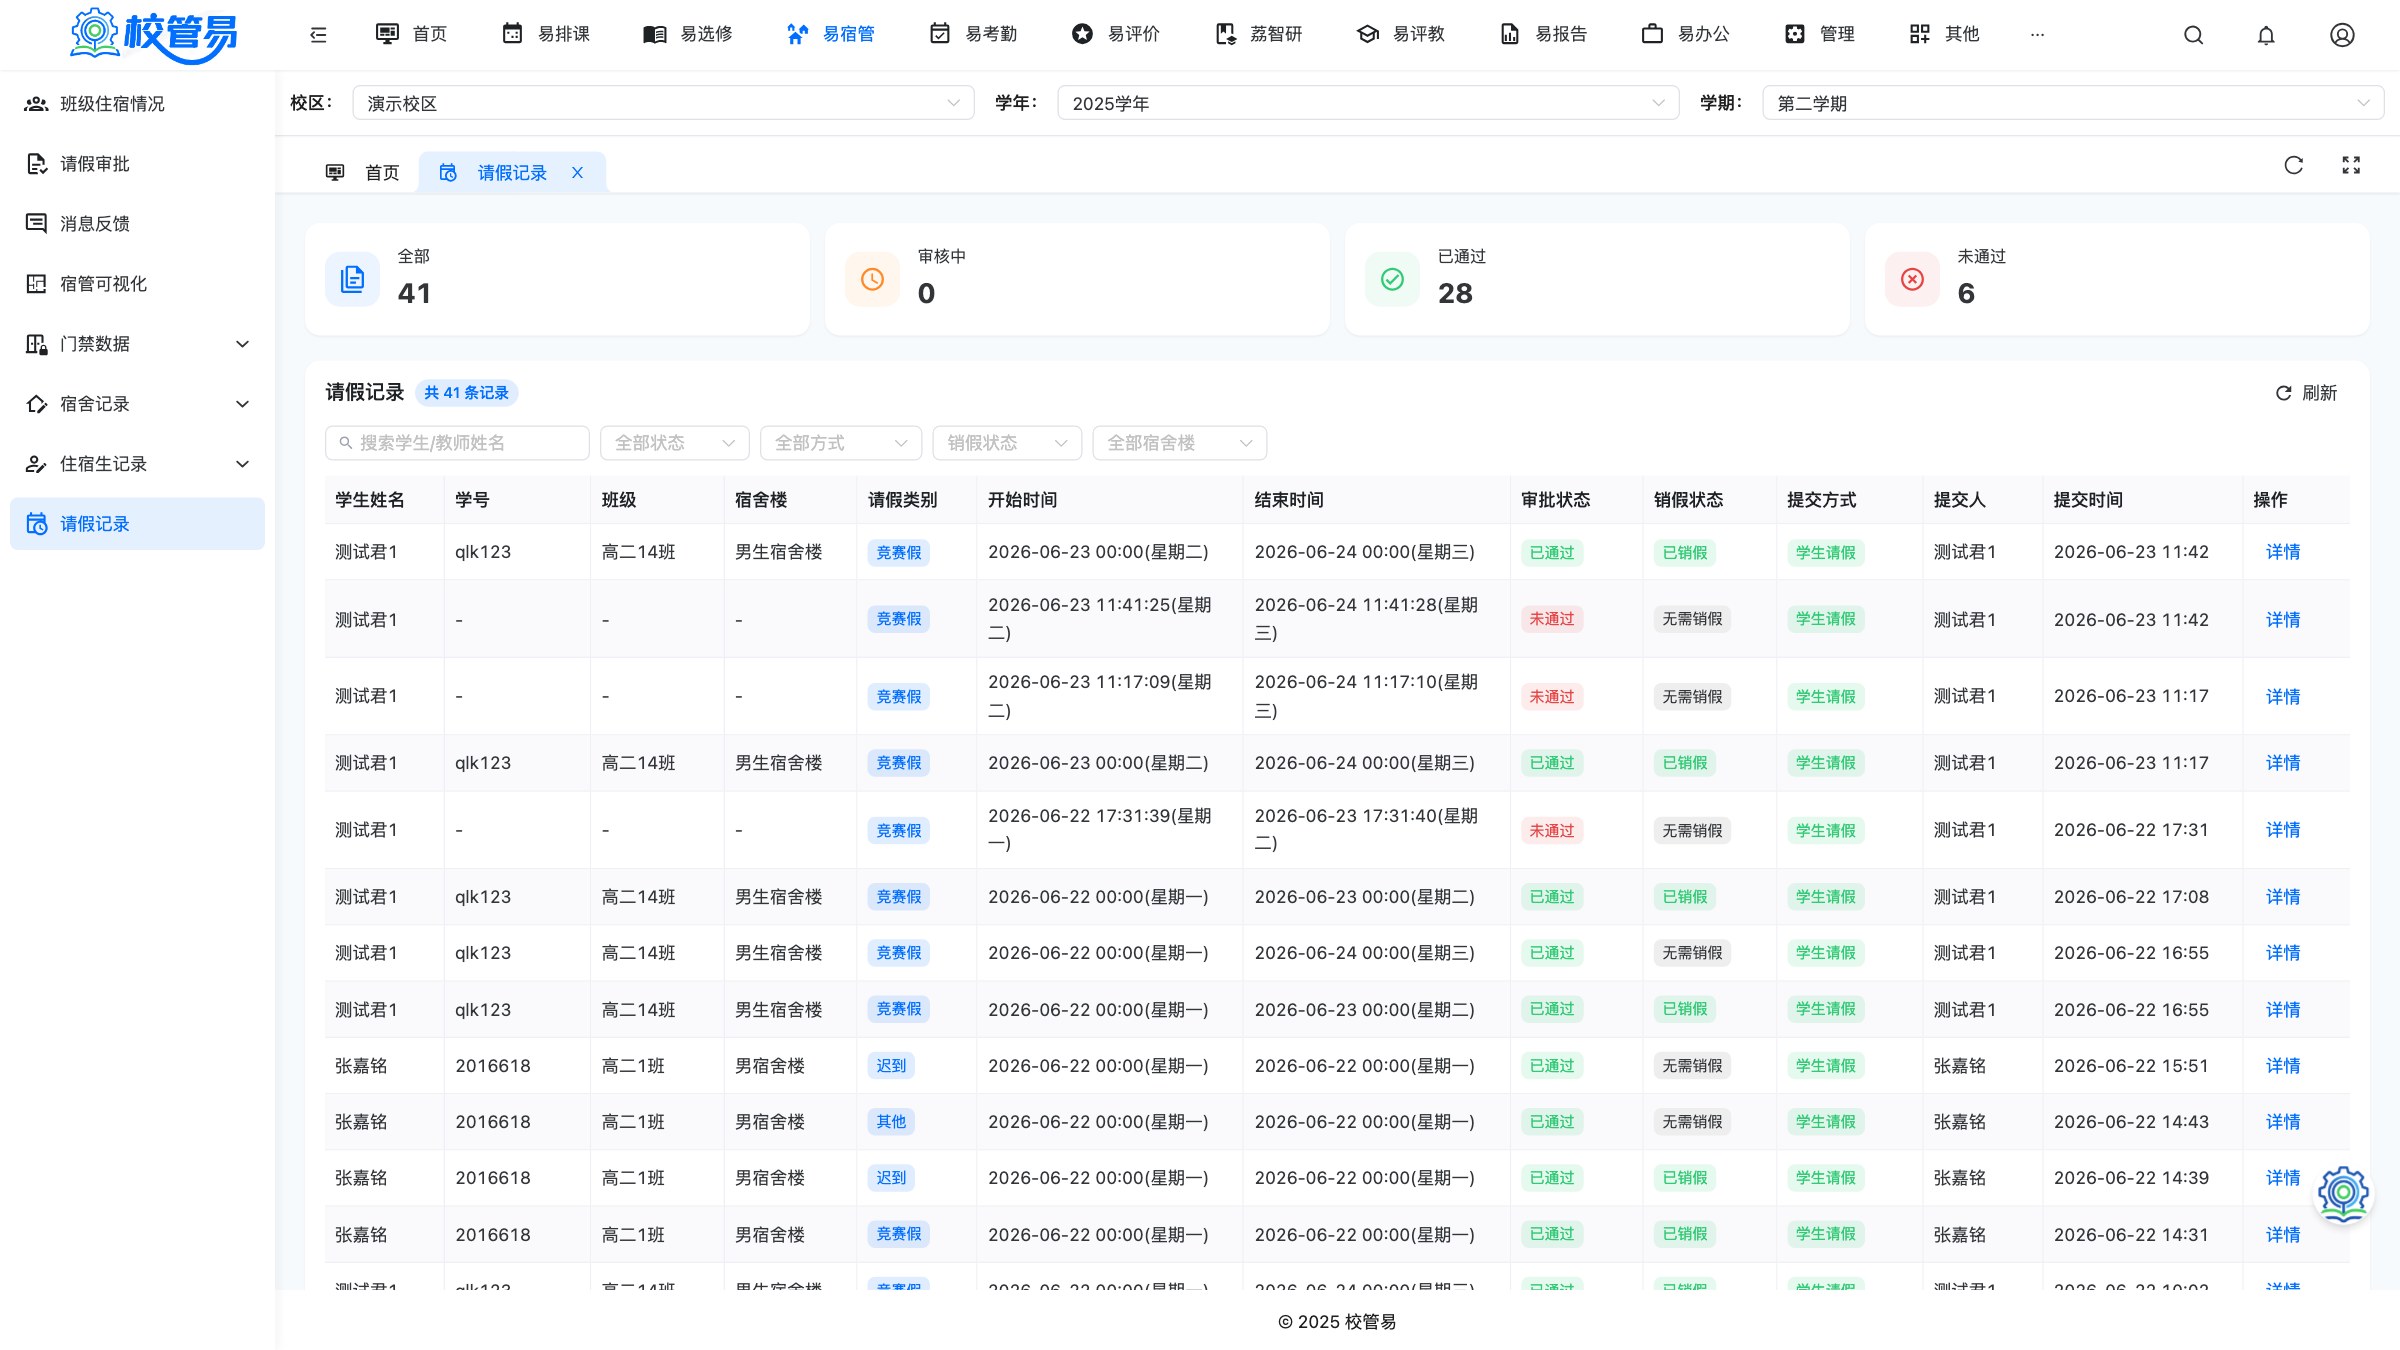Open 详情 for record submitted 2026-06-22 14:43
Image resolution: width=2400 pixels, height=1350 pixels.
tap(2283, 1122)
